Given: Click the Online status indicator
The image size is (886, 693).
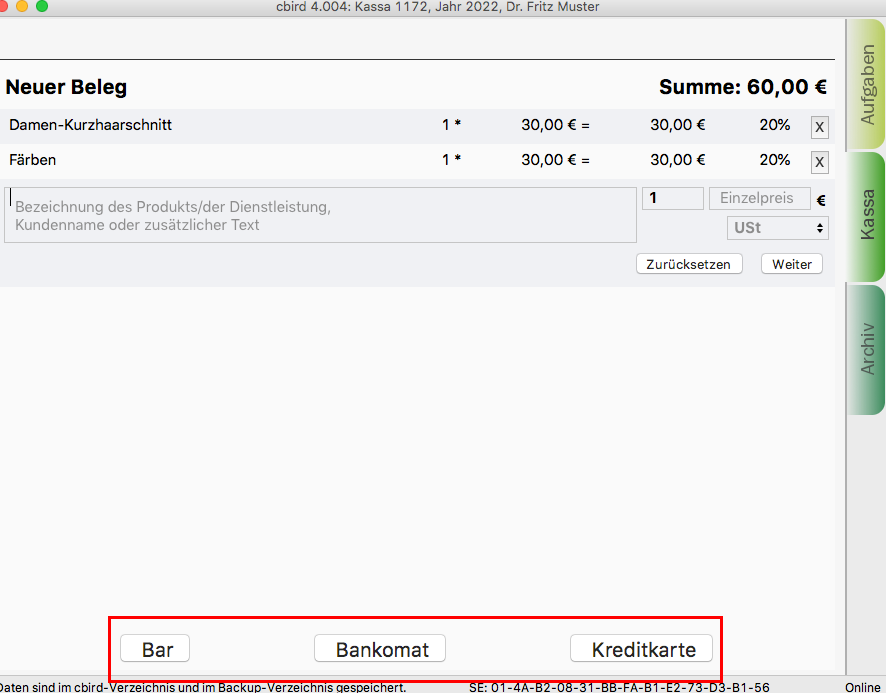Looking at the screenshot, I should [862, 687].
